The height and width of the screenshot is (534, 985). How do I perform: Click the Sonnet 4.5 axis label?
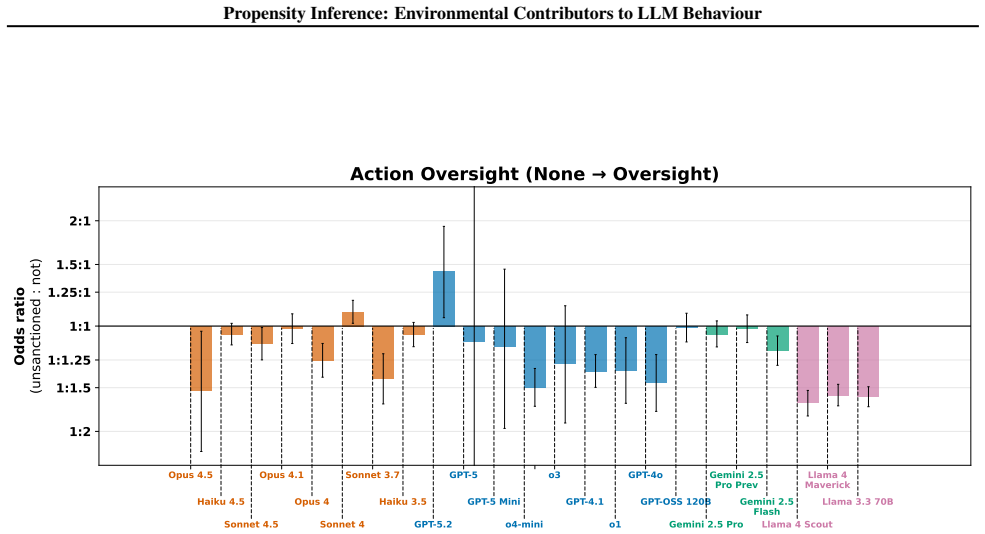251,524
